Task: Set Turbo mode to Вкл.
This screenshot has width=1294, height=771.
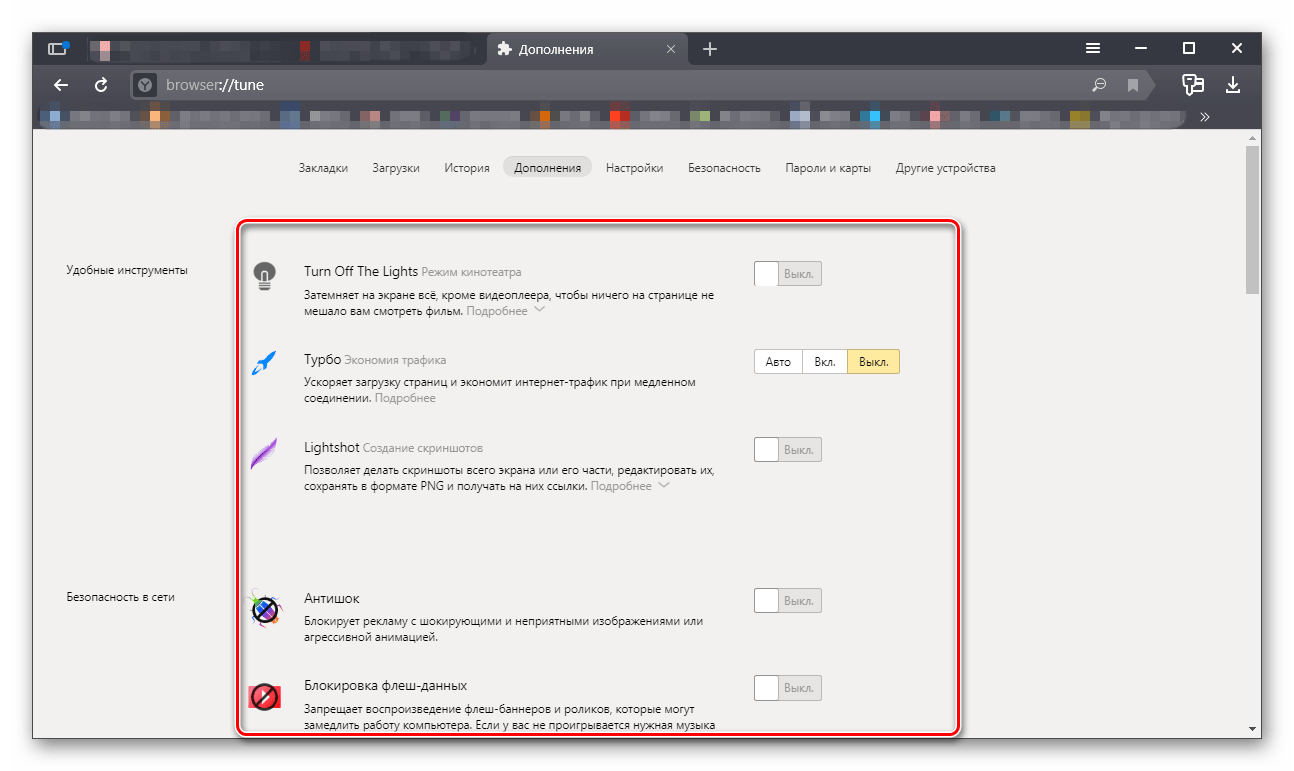Action: tap(825, 362)
